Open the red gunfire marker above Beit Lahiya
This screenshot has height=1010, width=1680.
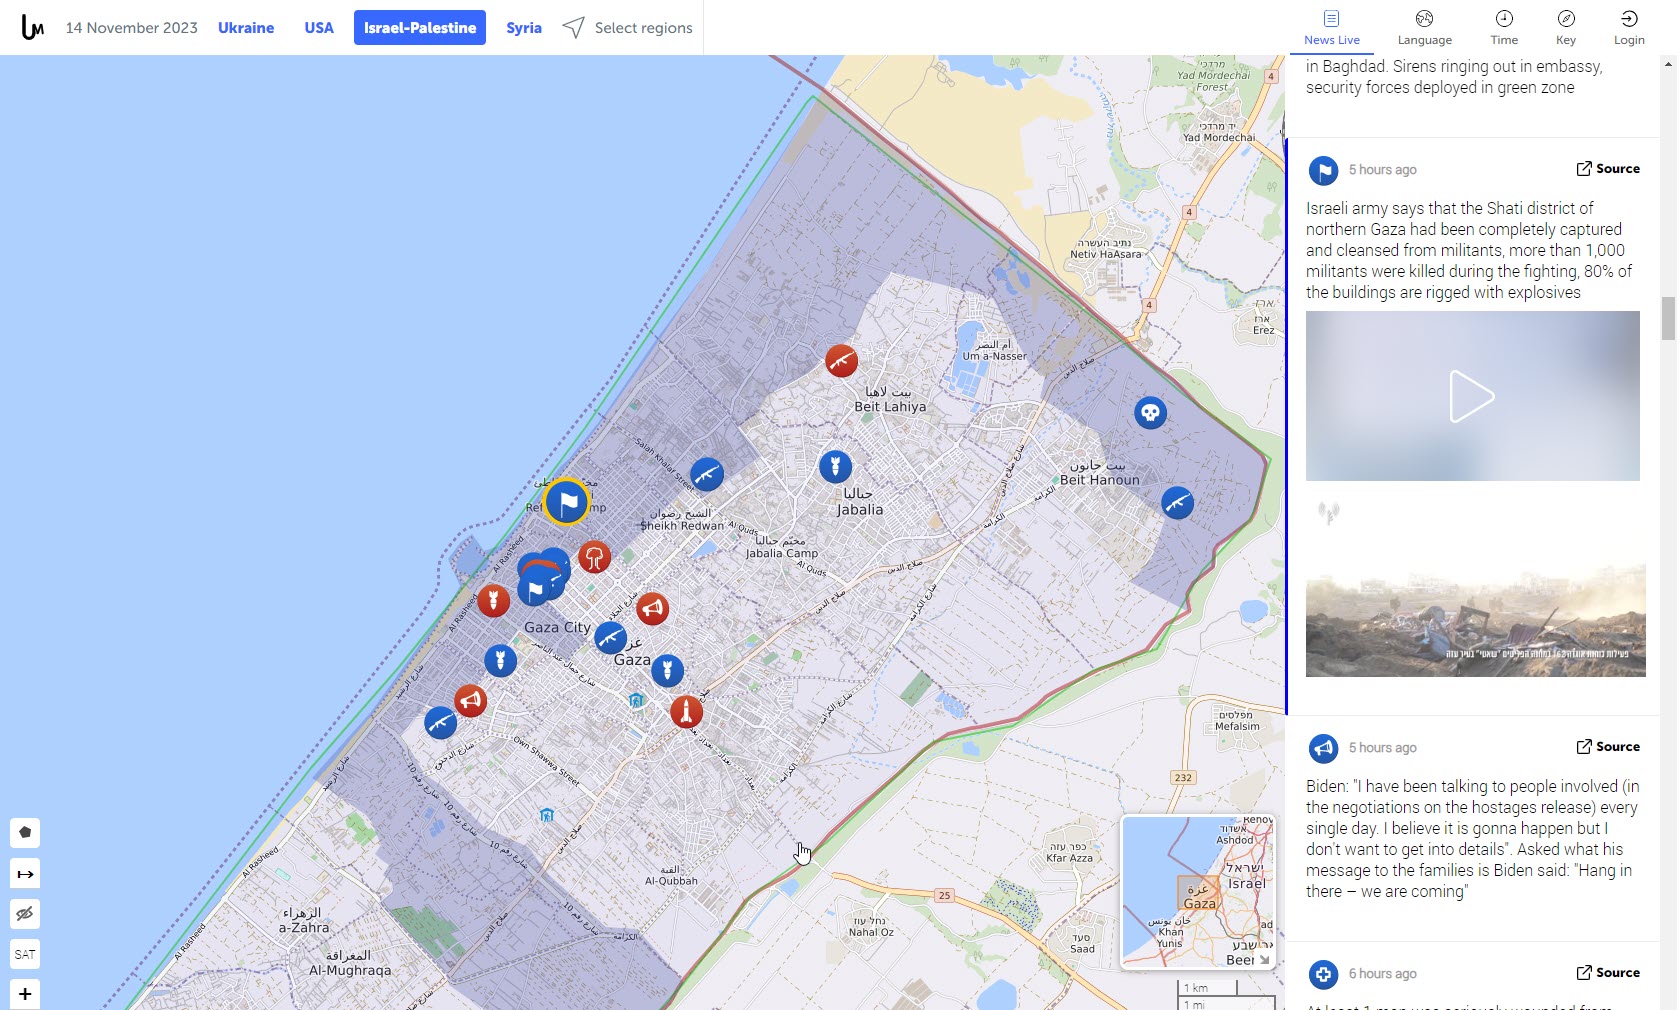(841, 360)
